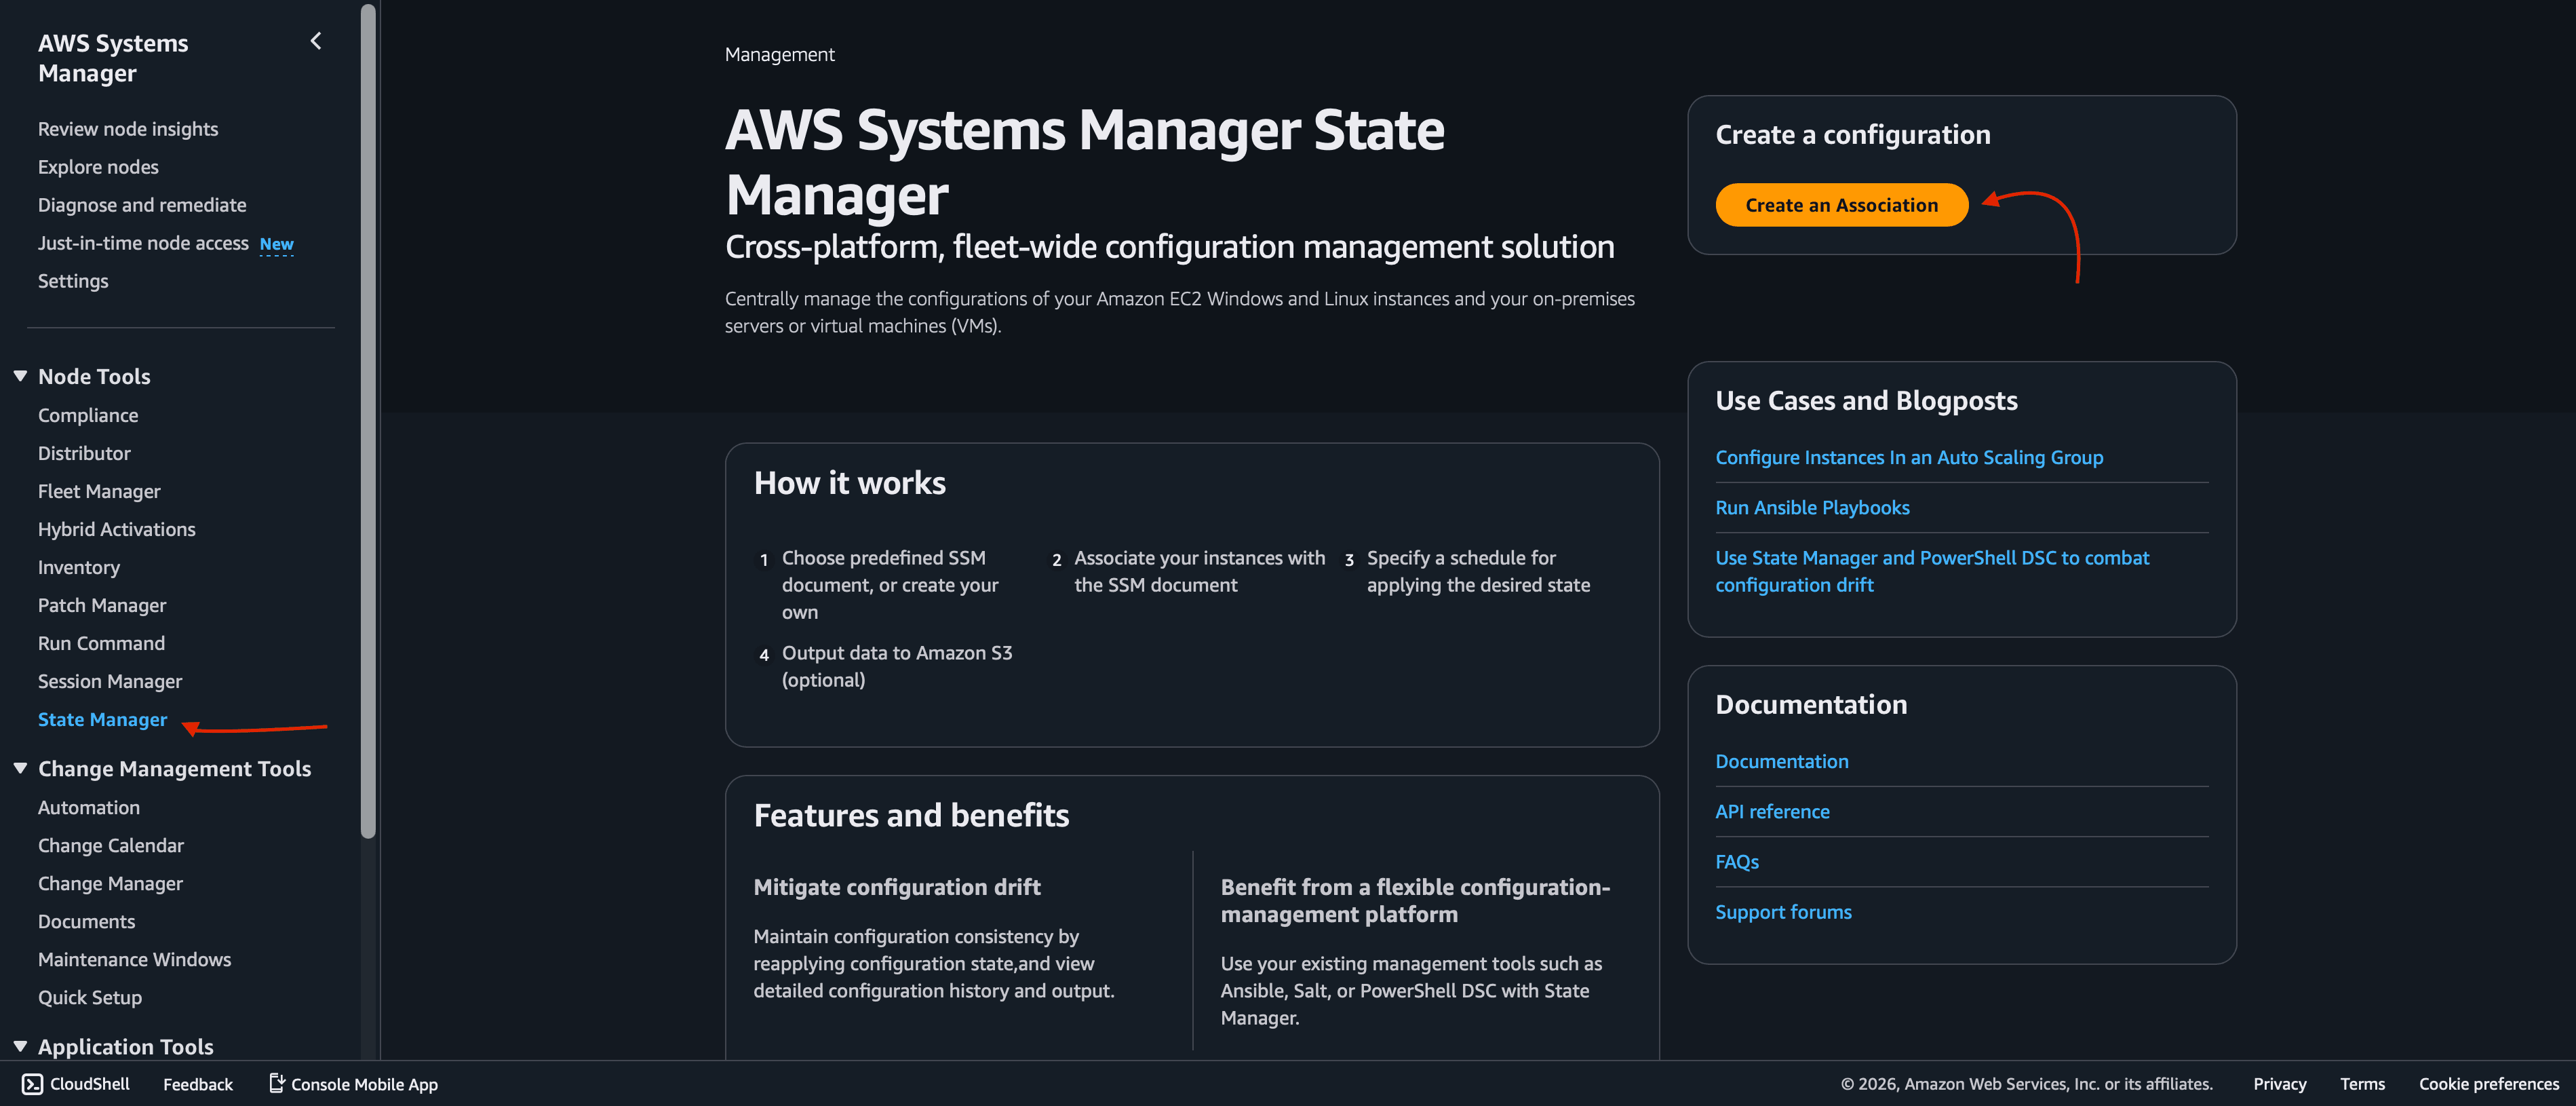Image resolution: width=2576 pixels, height=1106 pixels.
Task: Open Quick Setup
Action: pos(90,997)
